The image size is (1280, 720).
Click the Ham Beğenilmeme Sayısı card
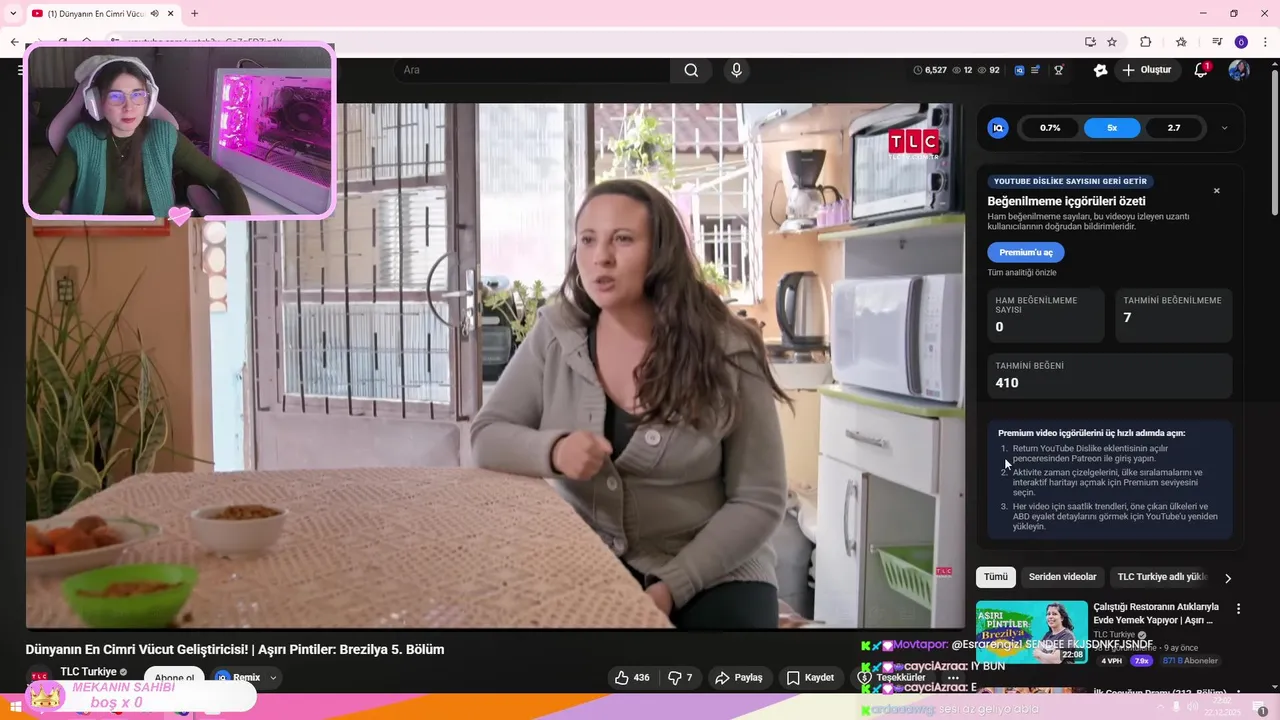click(x=1045, y=315)
